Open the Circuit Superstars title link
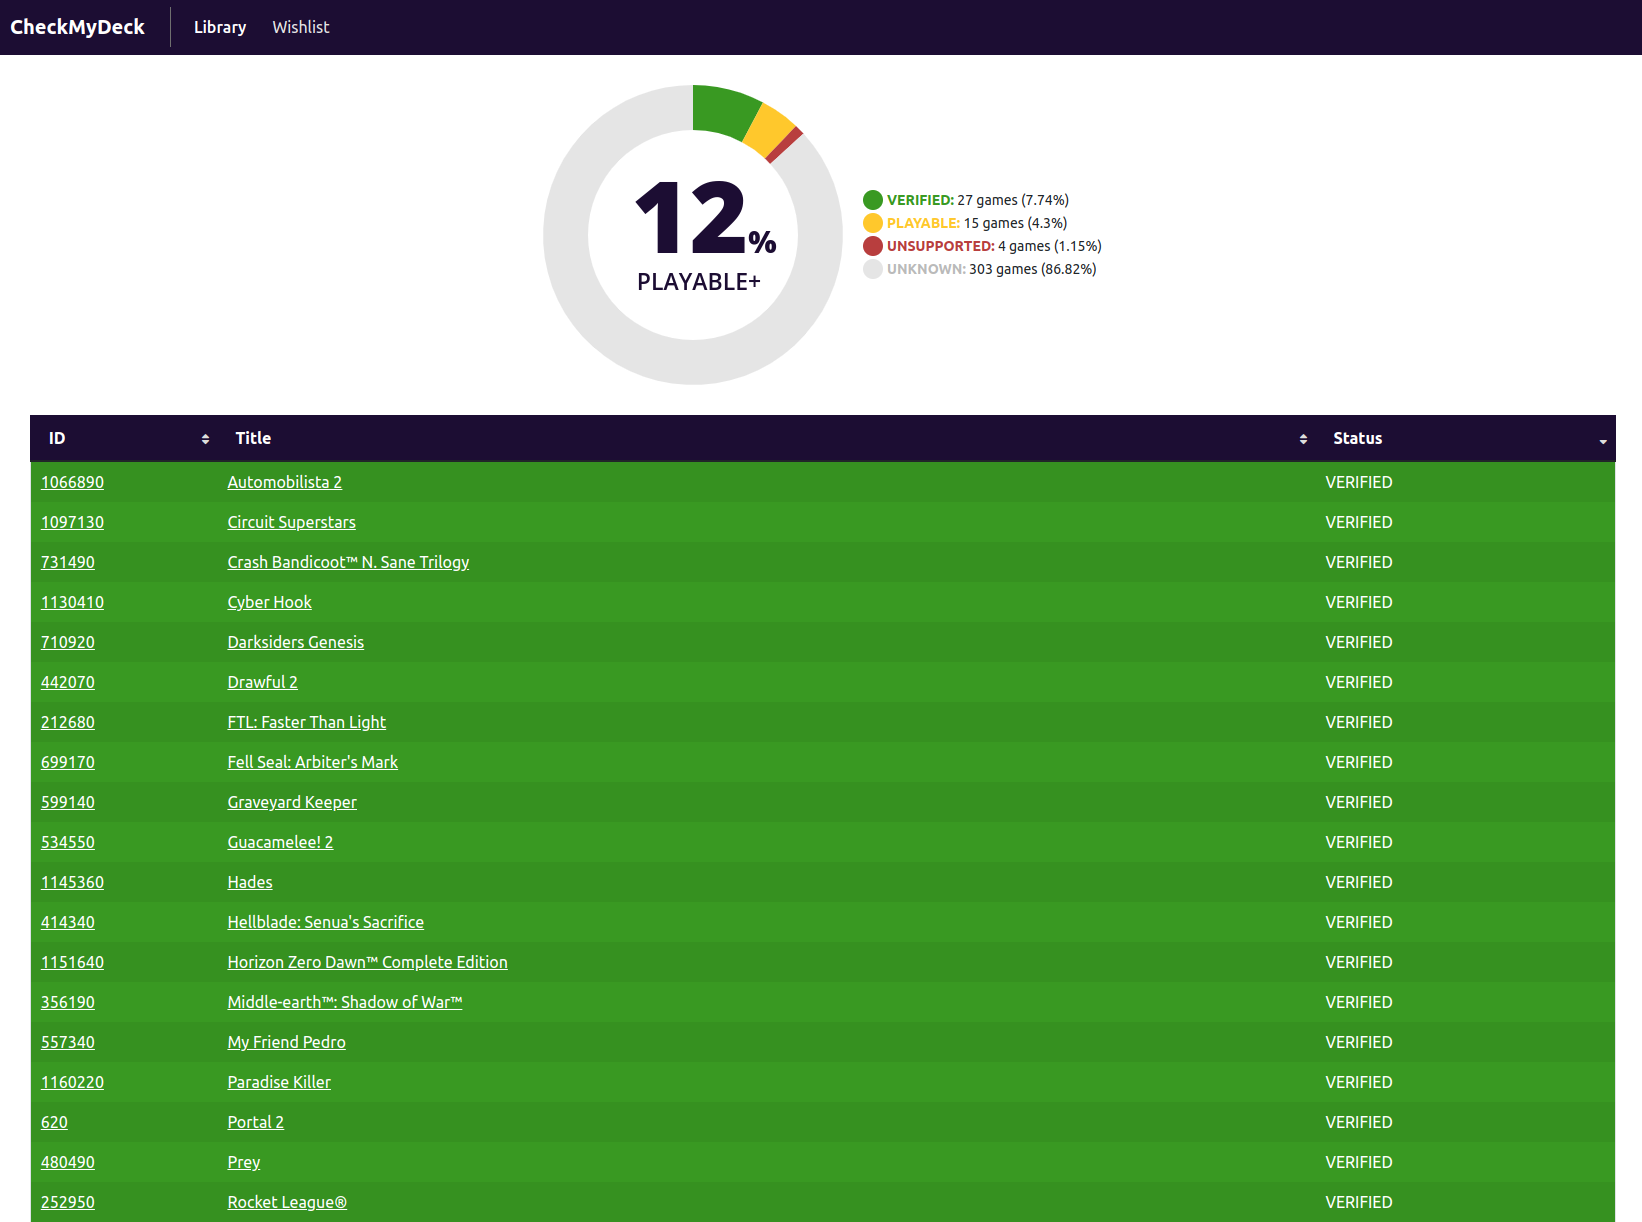The height and width of the screenshot is (1222, 1642). (x=292, y=522)
